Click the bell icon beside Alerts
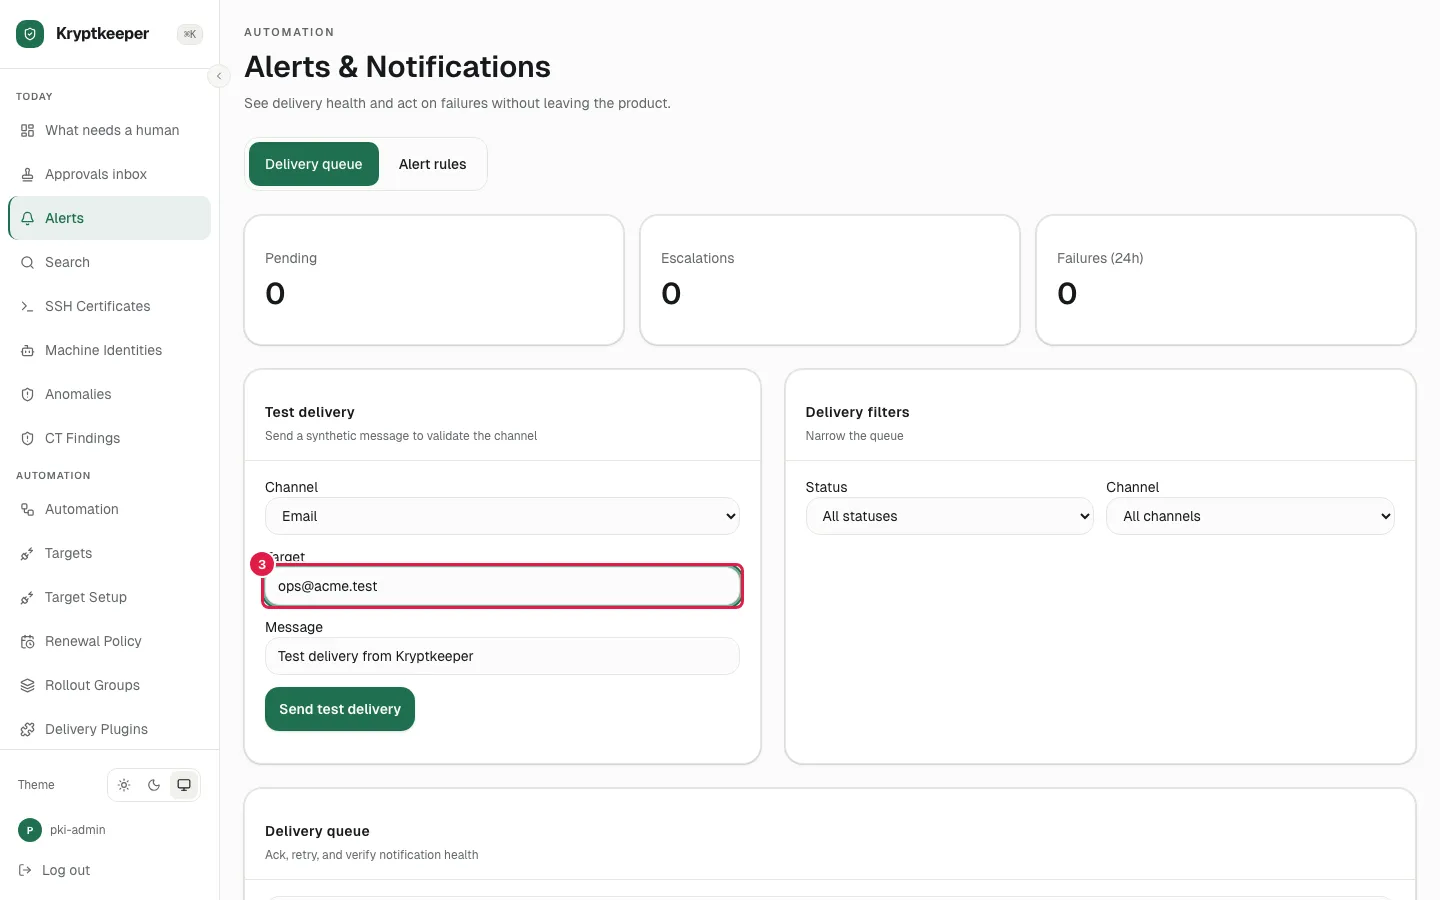Viewport: 1440px width, 900px height. 27,219
